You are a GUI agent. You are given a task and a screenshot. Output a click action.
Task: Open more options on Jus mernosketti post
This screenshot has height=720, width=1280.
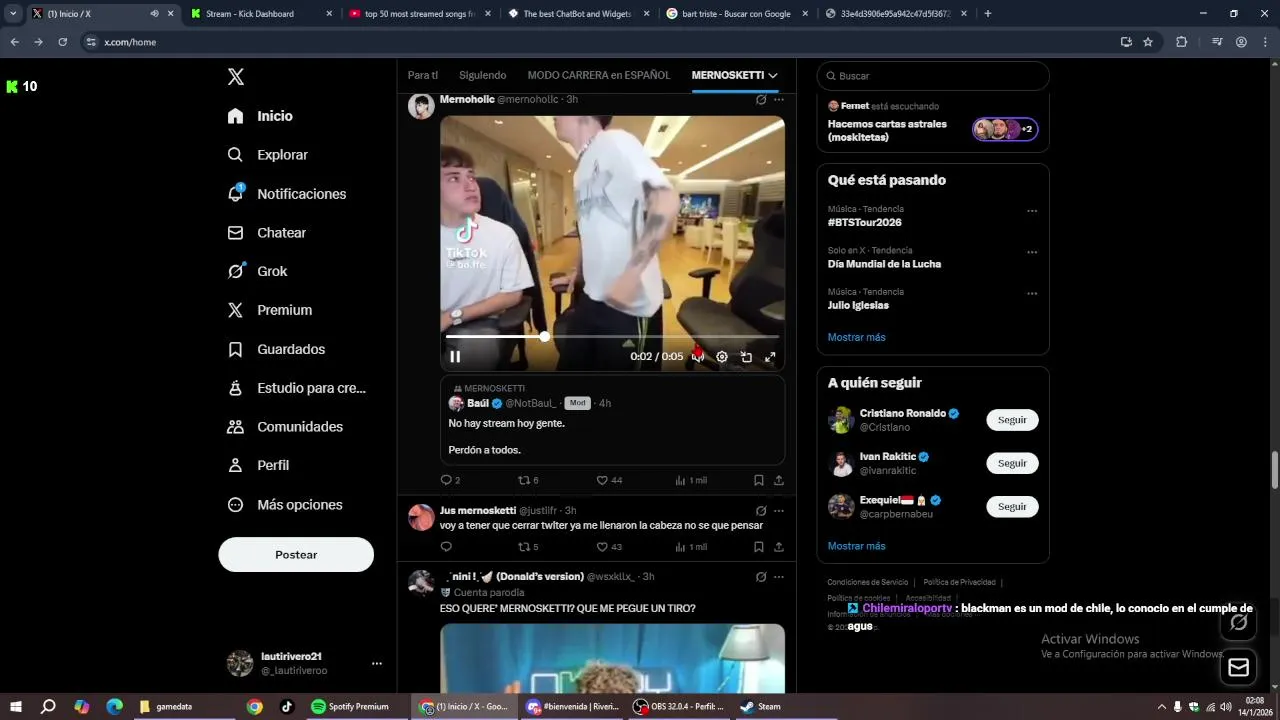coord(779,511)
